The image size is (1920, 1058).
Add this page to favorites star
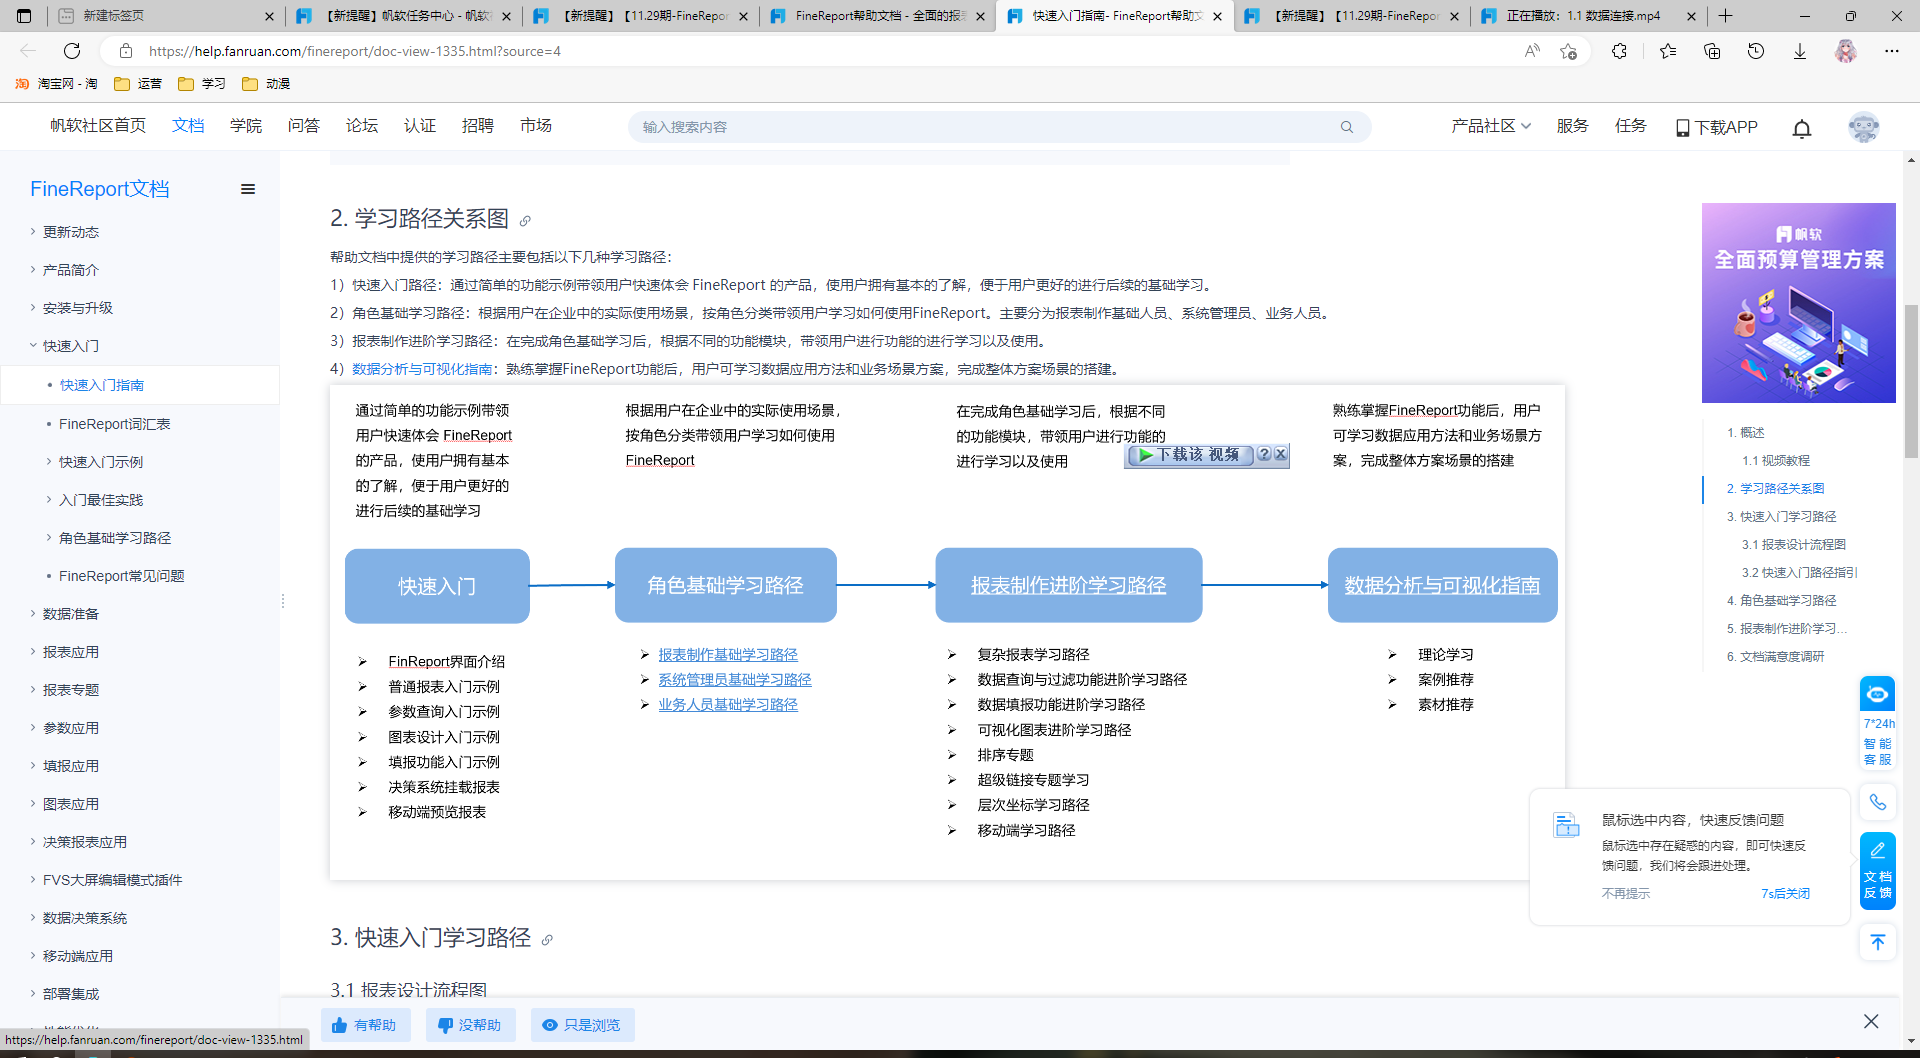tap(1568, 51)
